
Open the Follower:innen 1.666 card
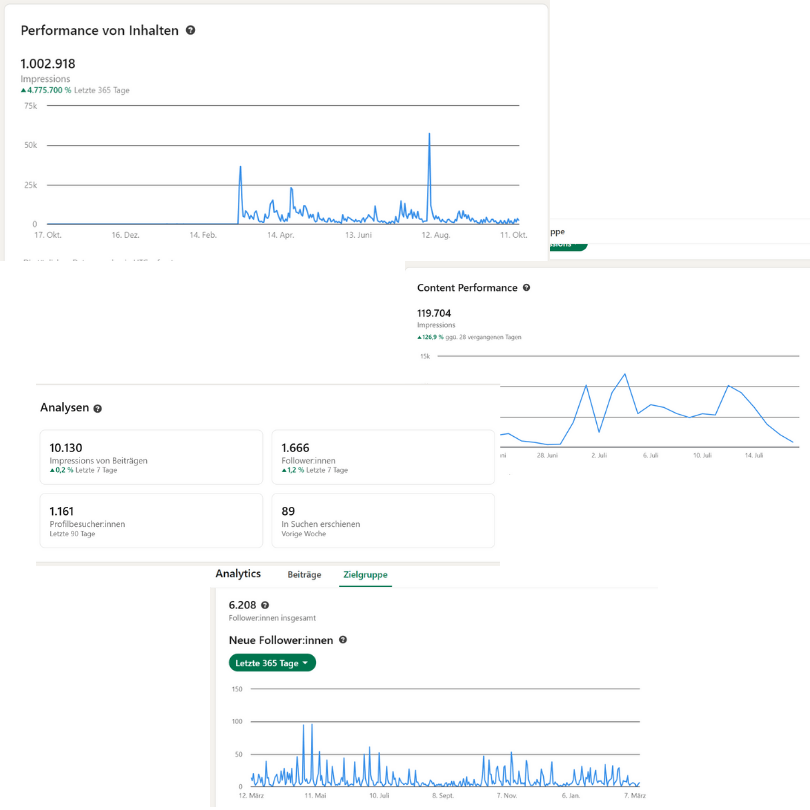pyautogui.click(x=383, y=457)
